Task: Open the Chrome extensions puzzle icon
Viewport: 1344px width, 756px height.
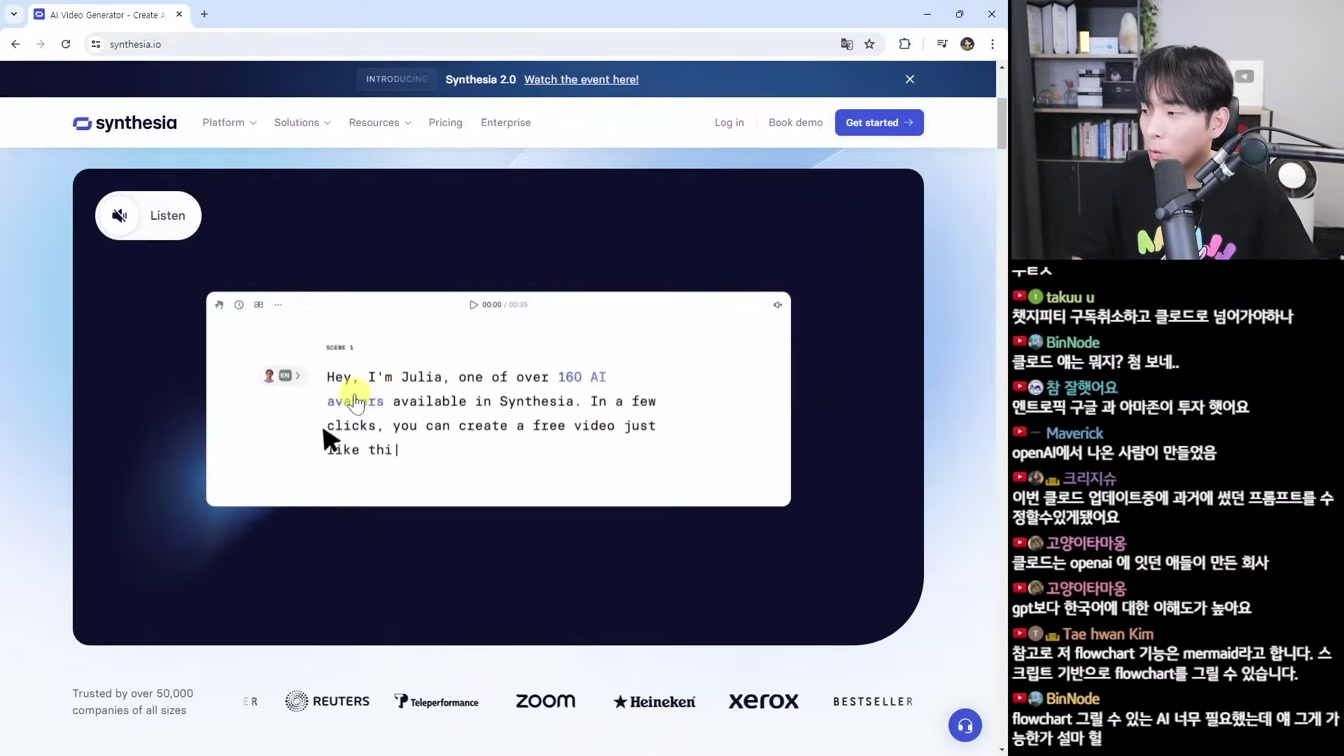Action: (905, 44)
